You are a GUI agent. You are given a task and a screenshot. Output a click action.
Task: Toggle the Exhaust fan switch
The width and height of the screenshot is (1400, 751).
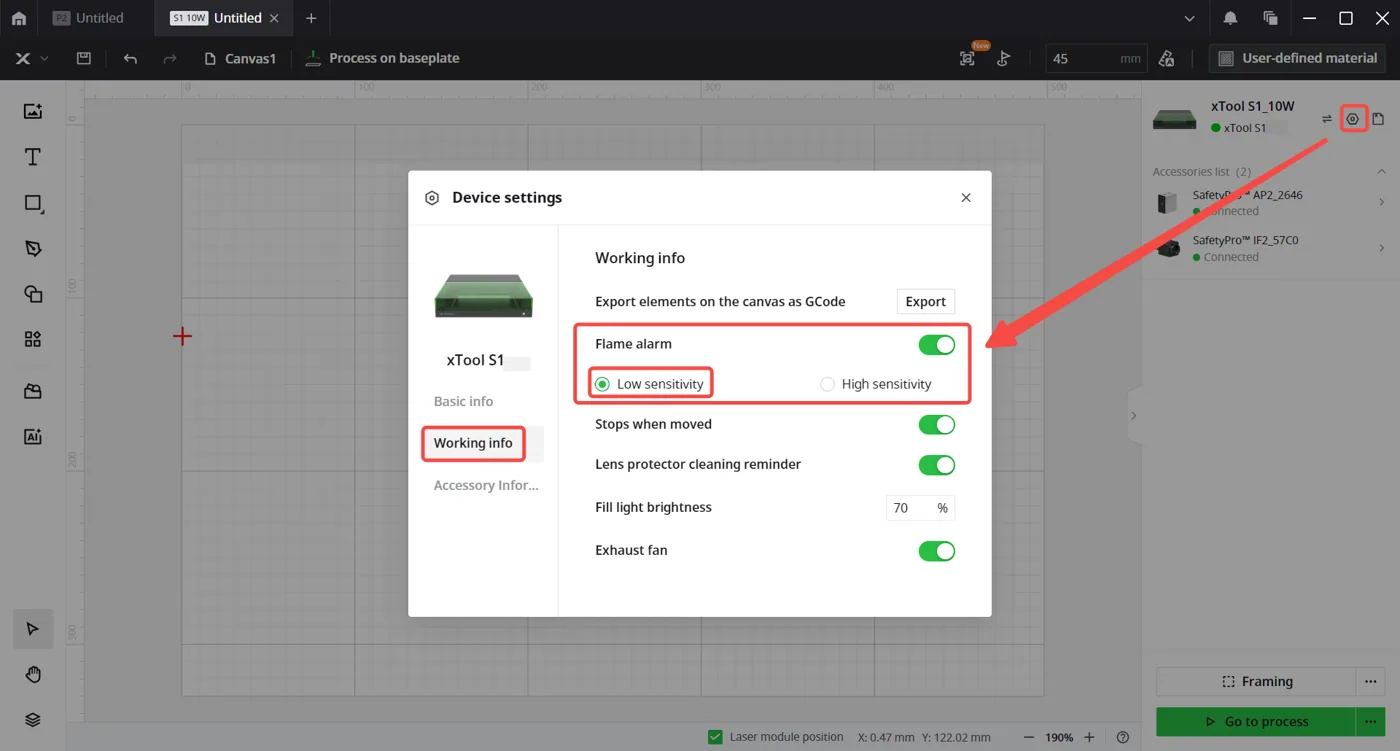937,551
